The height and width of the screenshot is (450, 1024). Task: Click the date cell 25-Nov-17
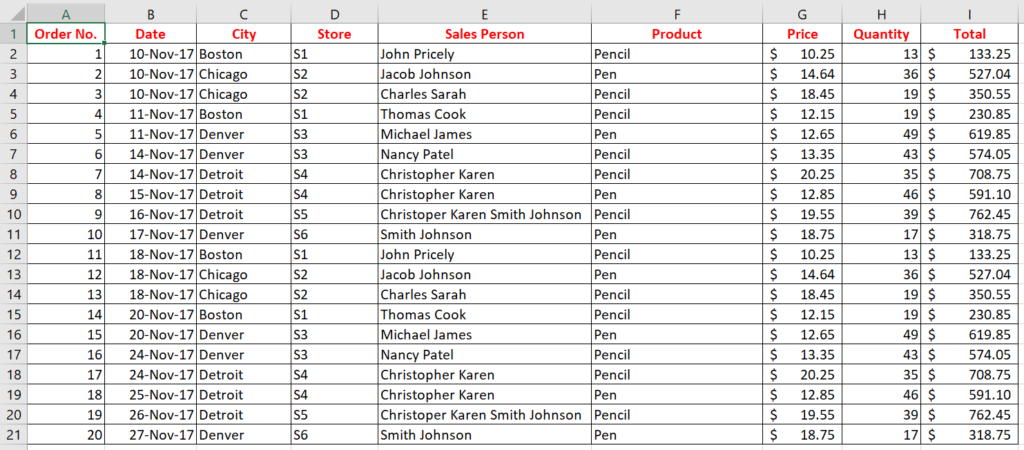coord(150,394)
